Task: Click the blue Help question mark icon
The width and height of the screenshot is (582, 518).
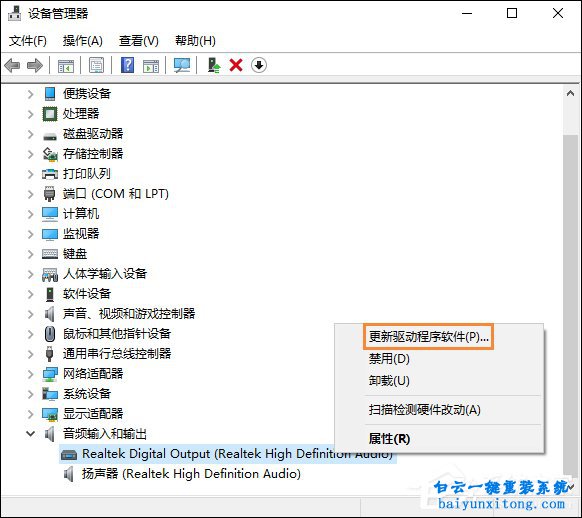Action: point(127,65)
